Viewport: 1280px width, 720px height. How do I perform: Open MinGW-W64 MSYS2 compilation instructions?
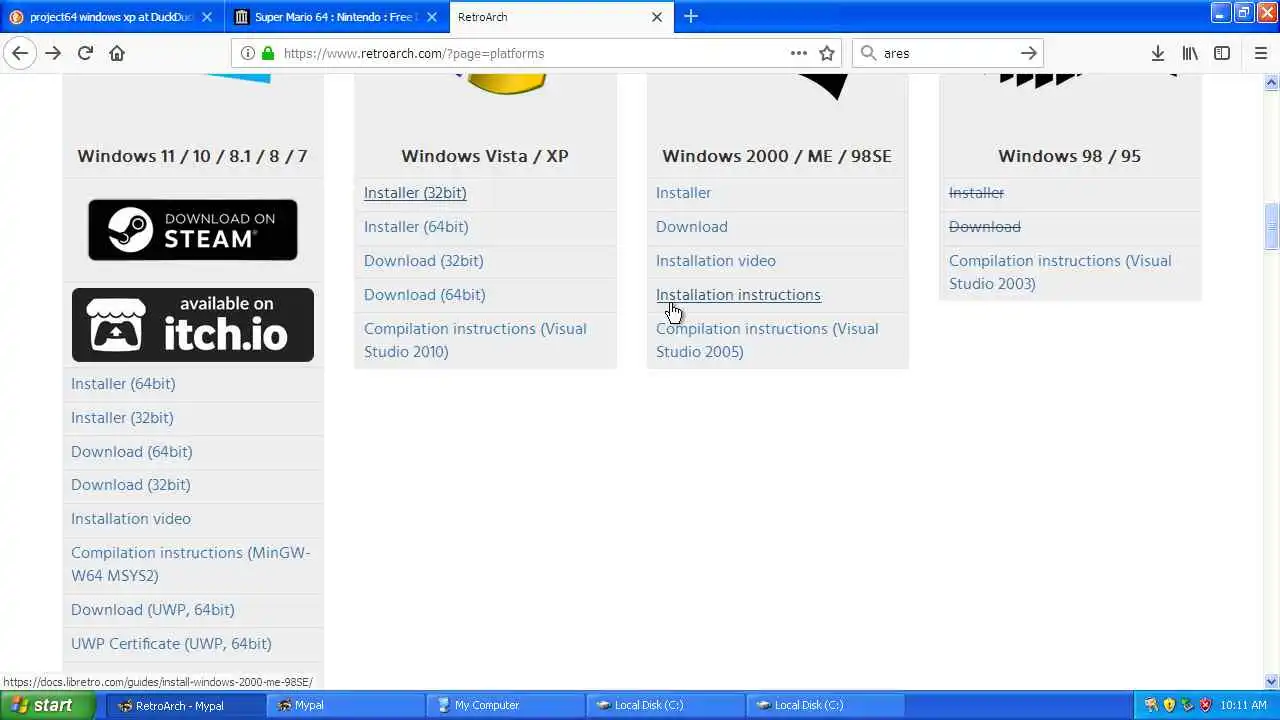point(191,564)
